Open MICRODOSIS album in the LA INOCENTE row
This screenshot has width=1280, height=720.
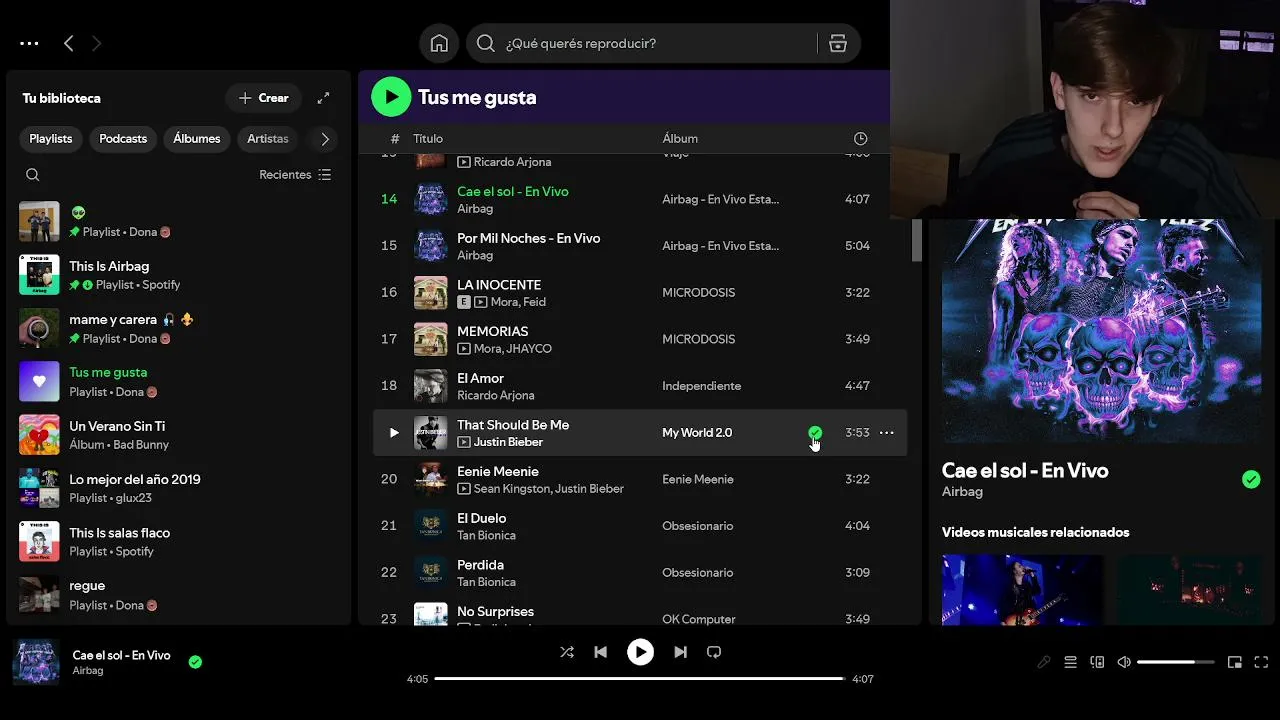(x=699, y=293)
